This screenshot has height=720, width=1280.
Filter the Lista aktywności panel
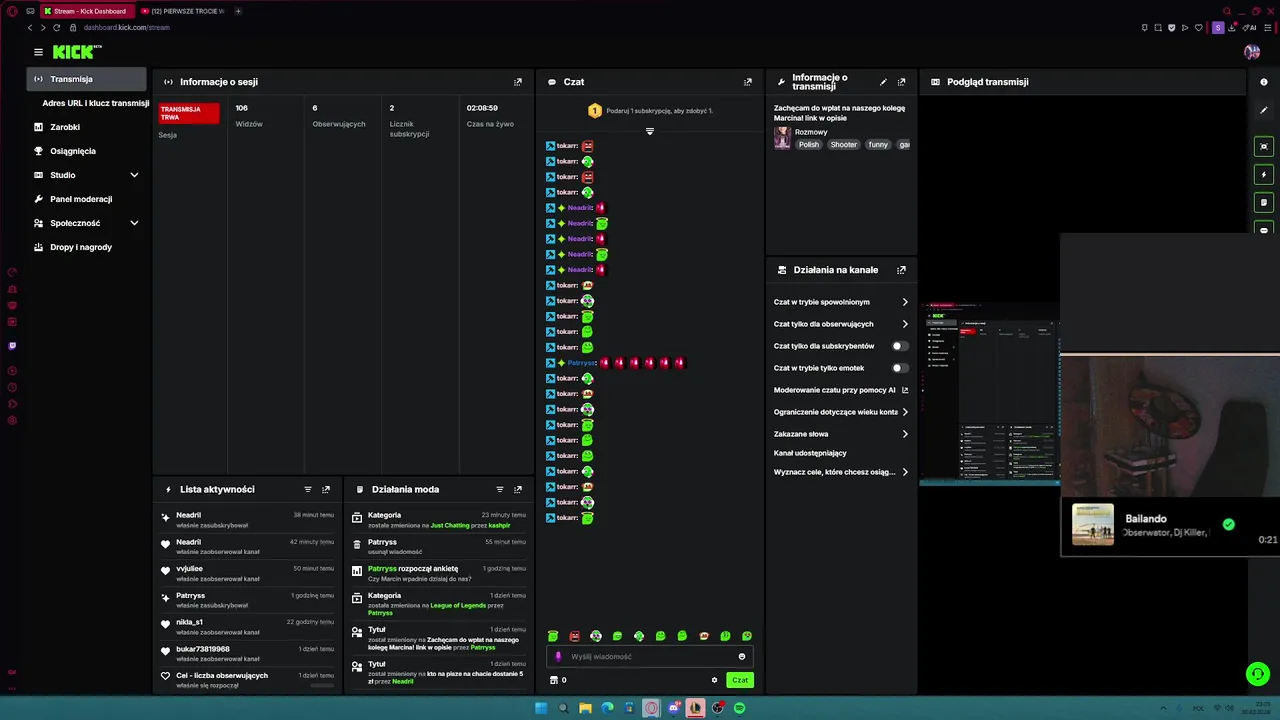pos(307,489)
